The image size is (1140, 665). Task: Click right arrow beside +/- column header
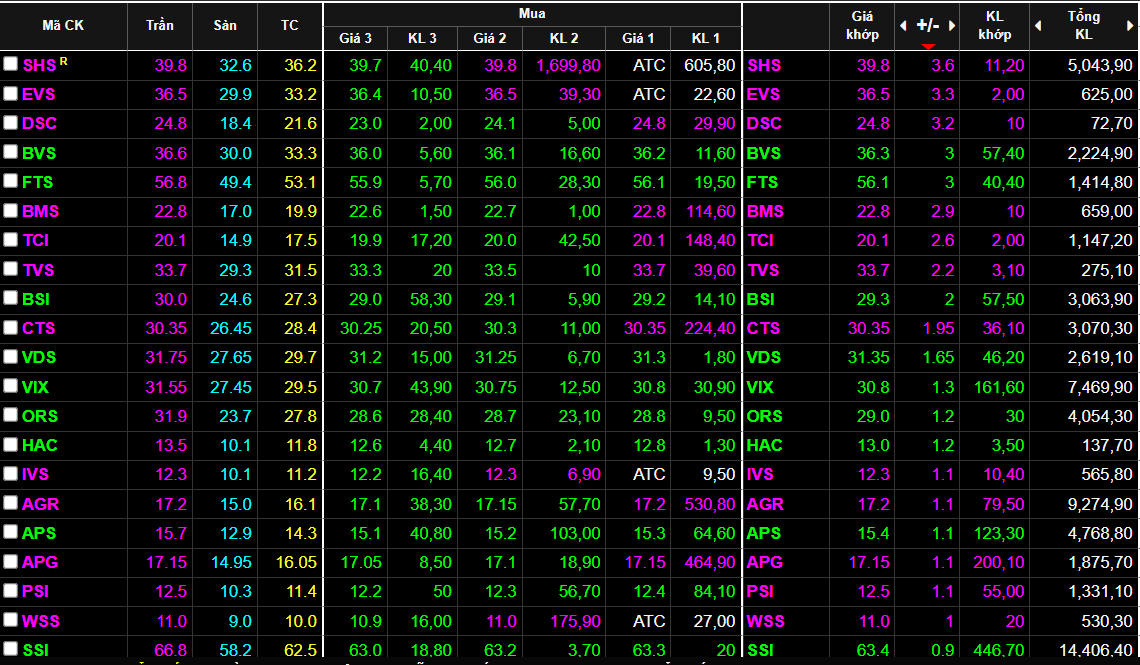952,25
